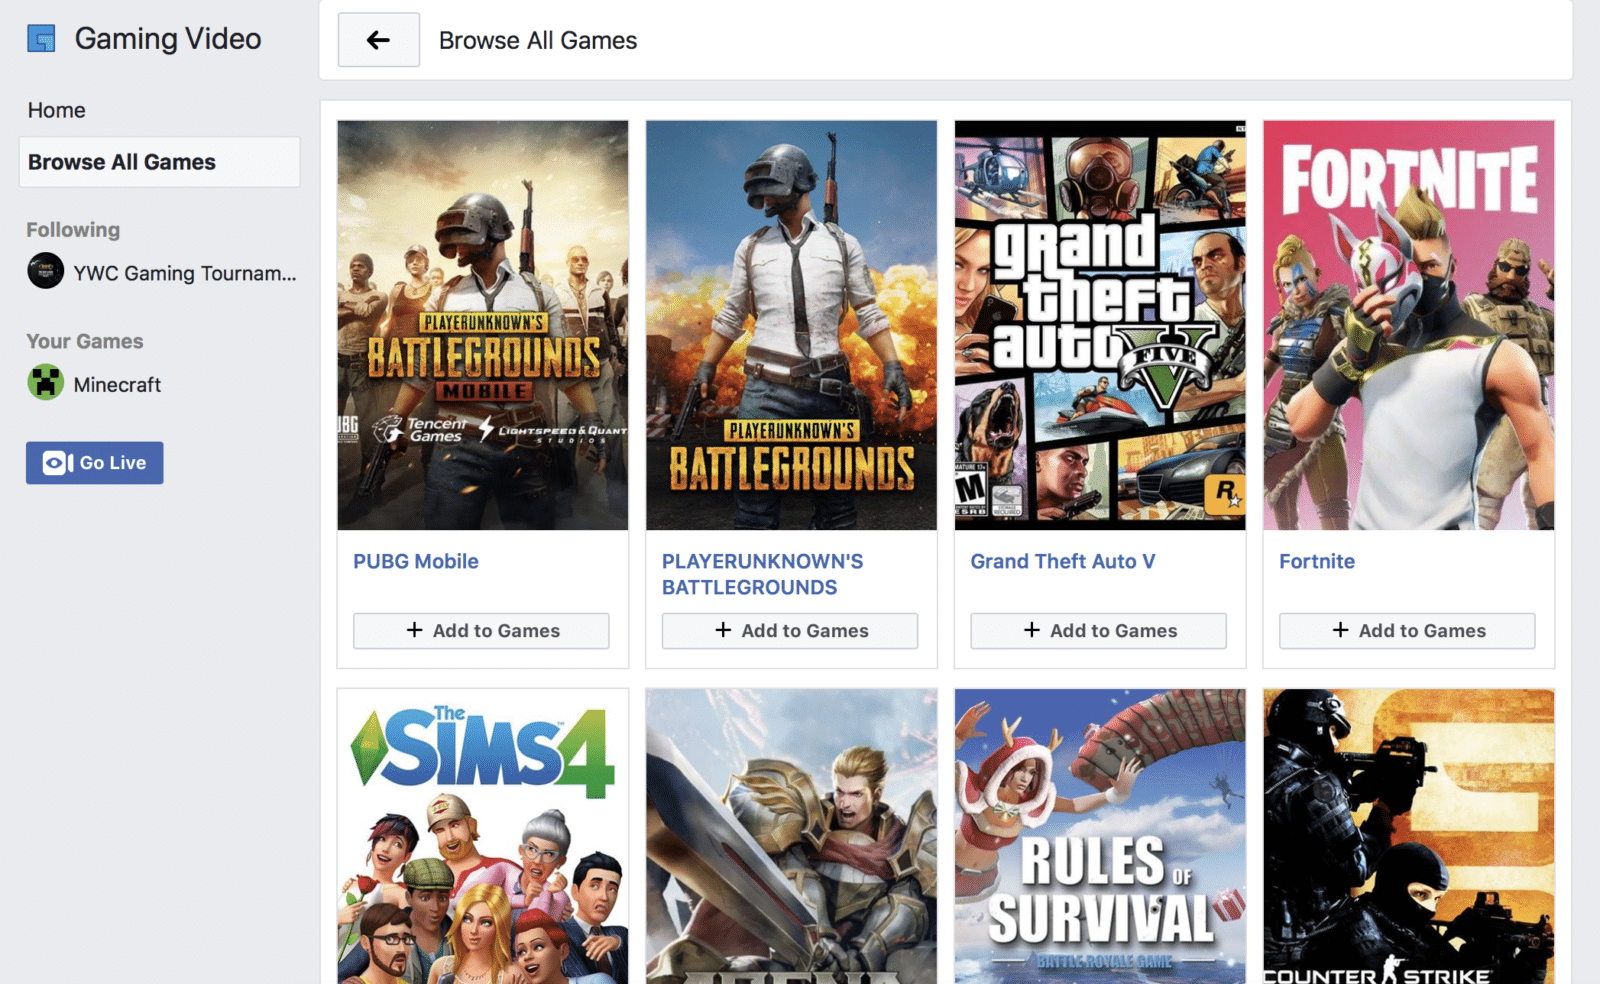Screen dimensions: 1600x984
Task: Click the Minecraft creeper icon
Action: [45, 383]
